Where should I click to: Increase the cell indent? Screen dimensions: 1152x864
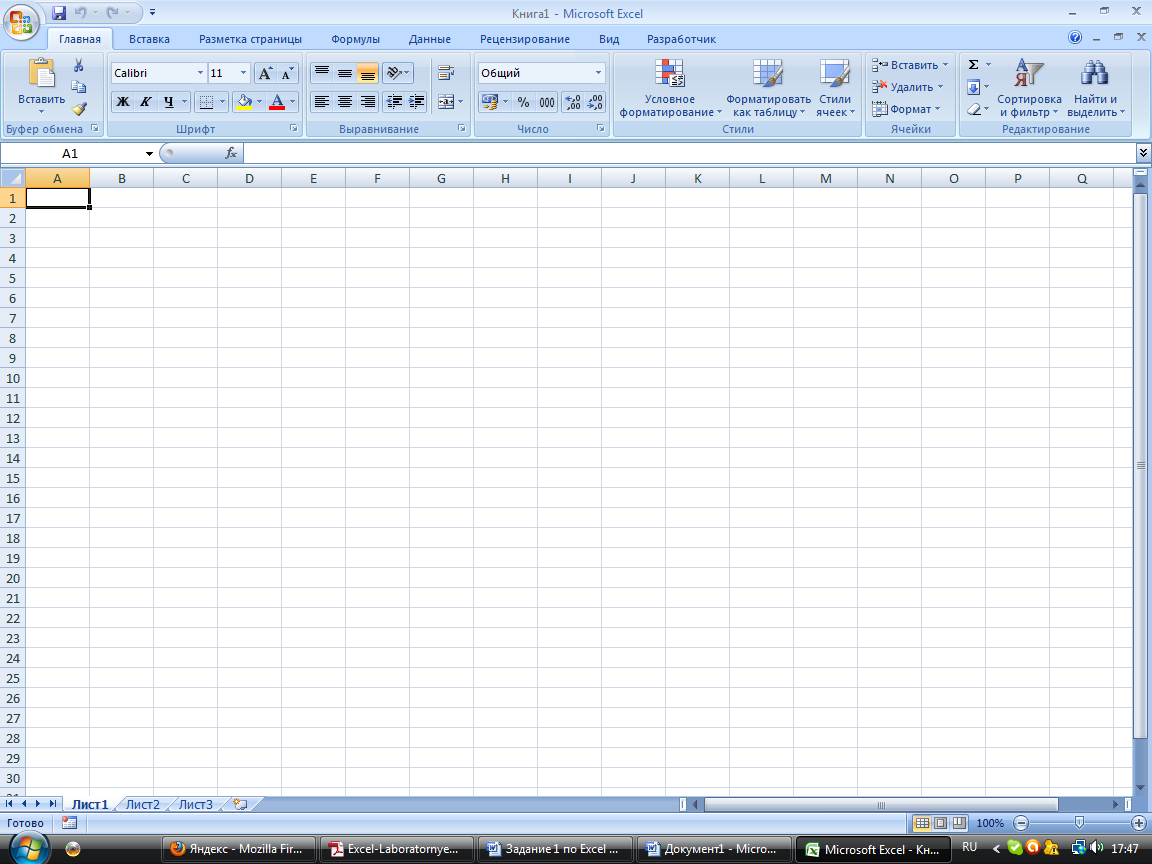point(417,102)
